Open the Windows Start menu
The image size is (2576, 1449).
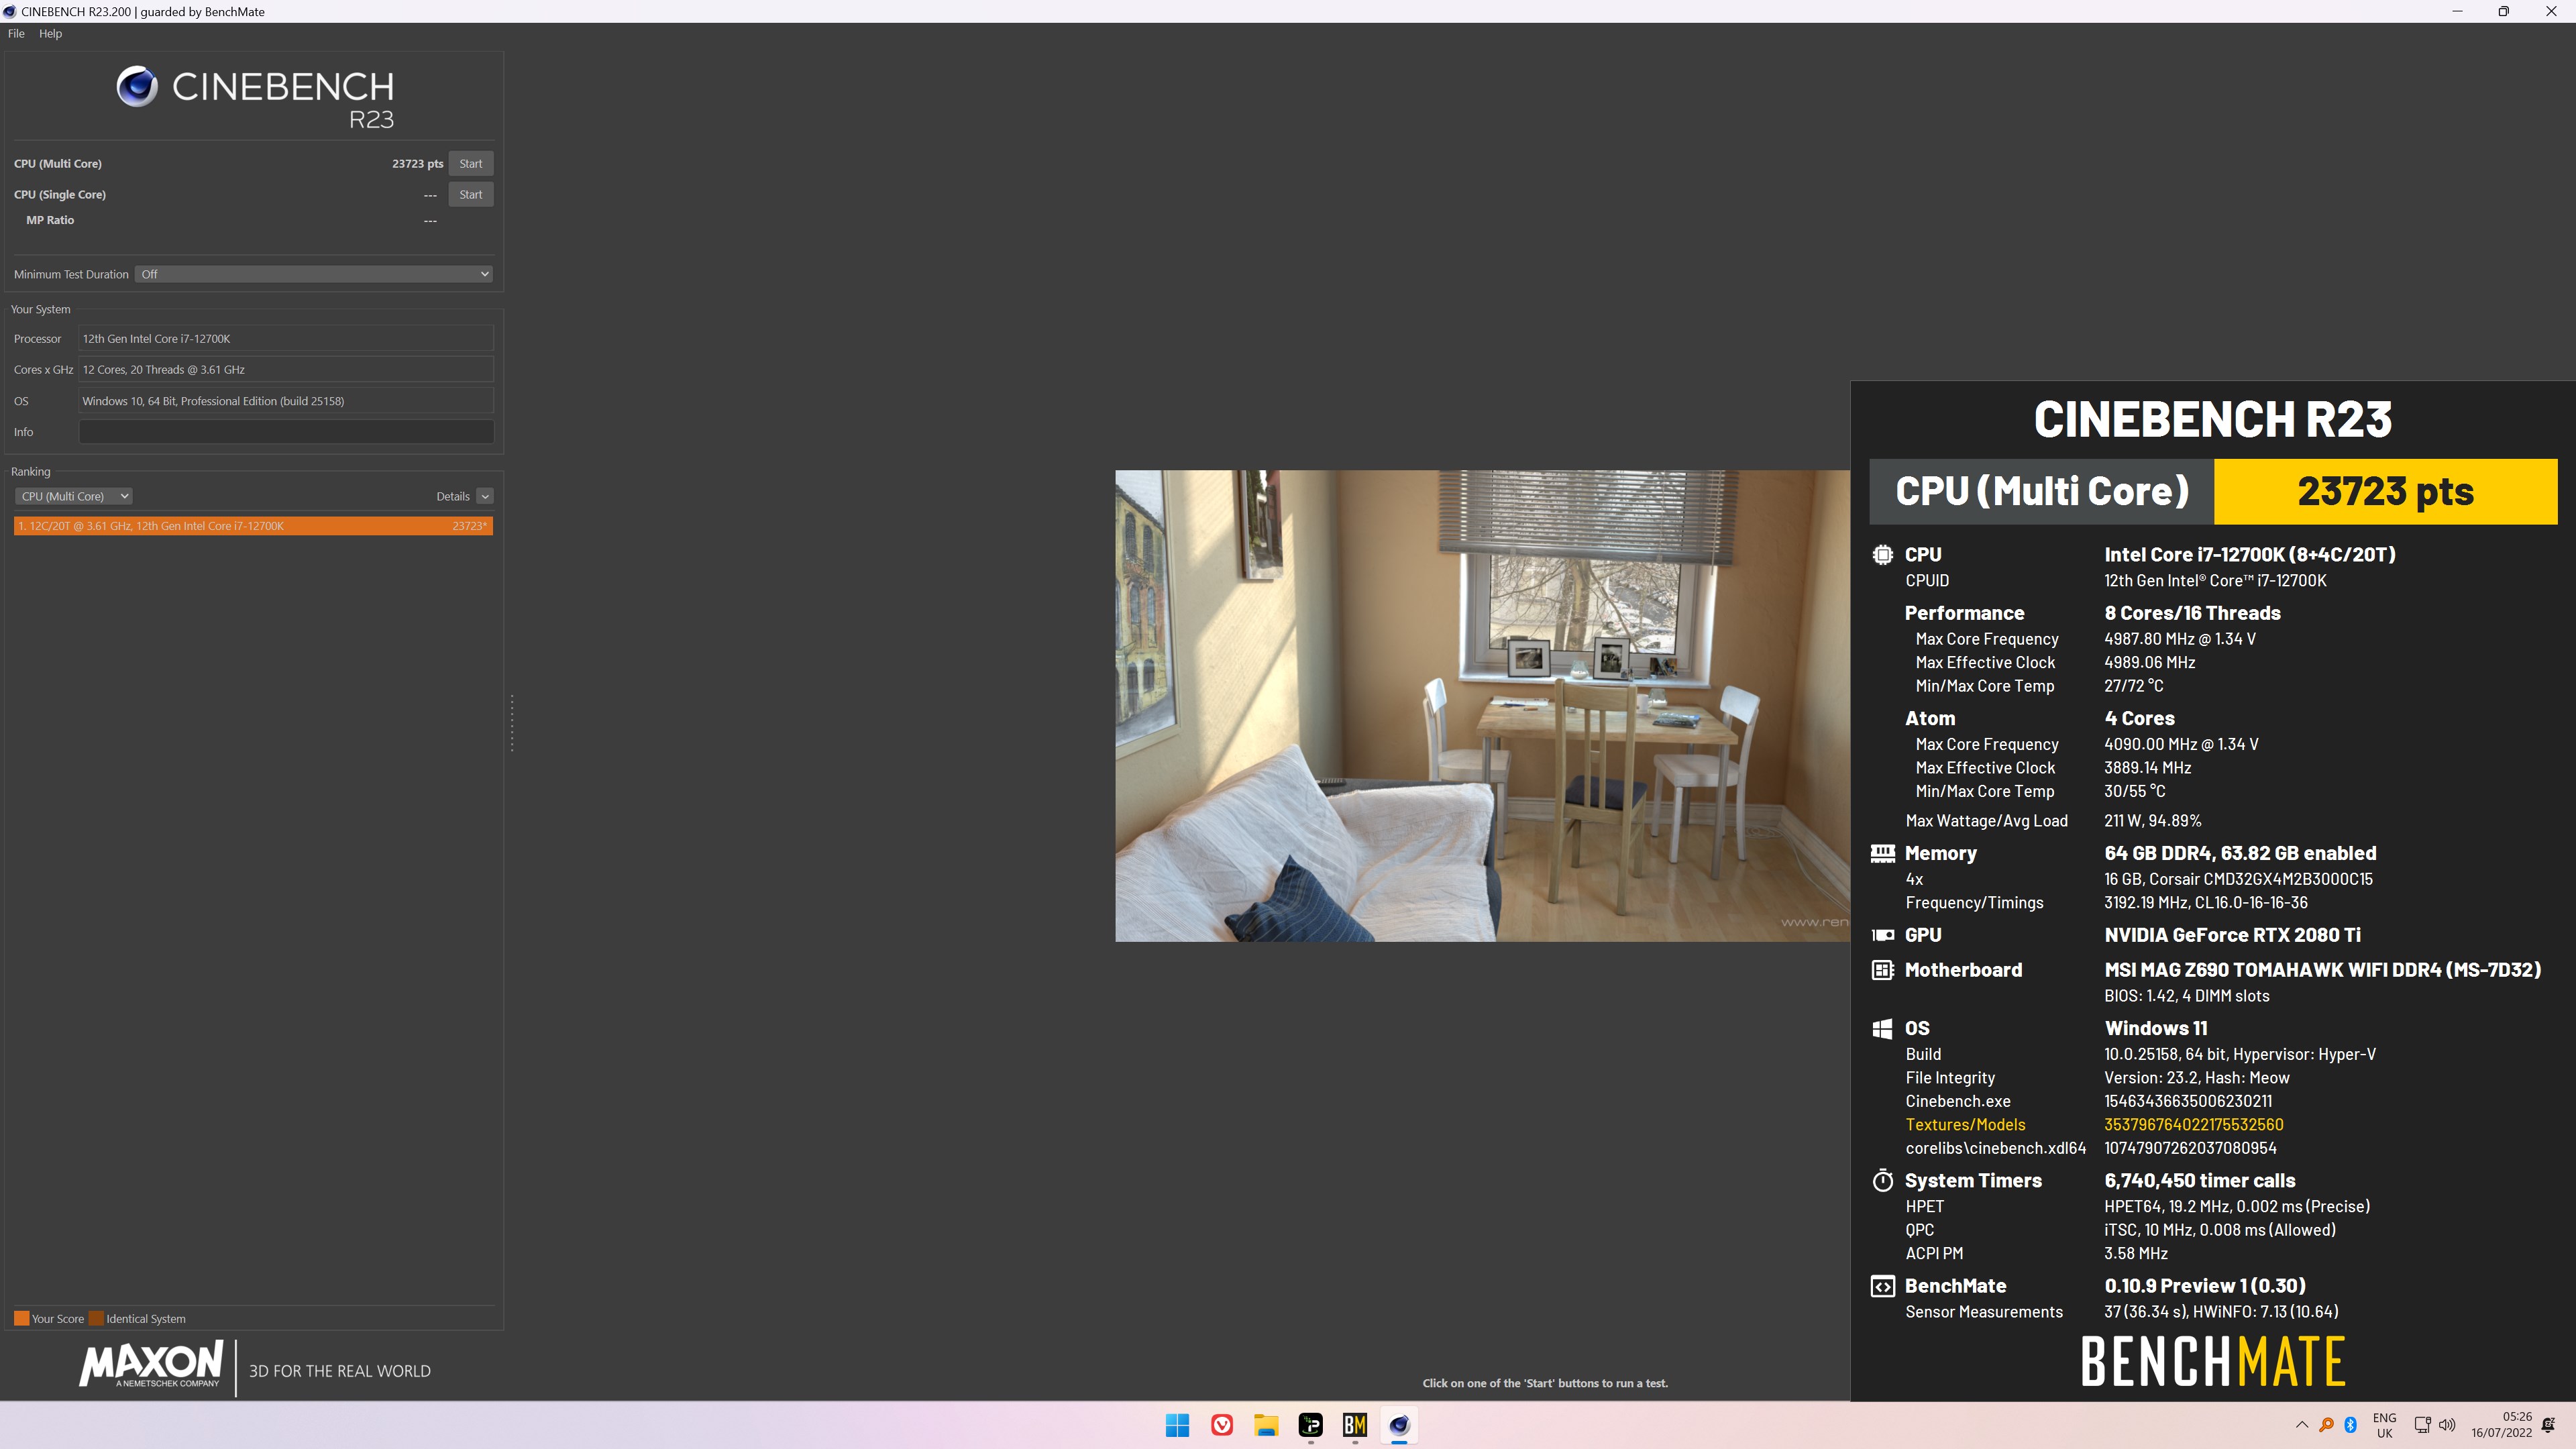tap(1177, 1425)
